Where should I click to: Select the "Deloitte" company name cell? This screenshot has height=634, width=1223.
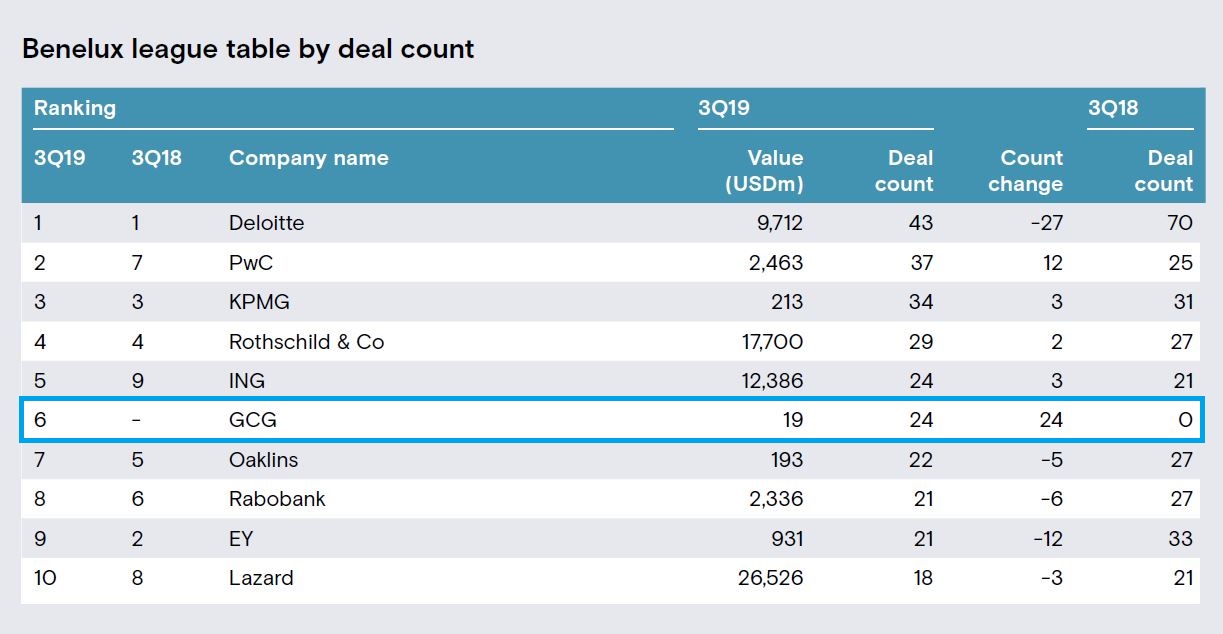click(x=266, y=223)
